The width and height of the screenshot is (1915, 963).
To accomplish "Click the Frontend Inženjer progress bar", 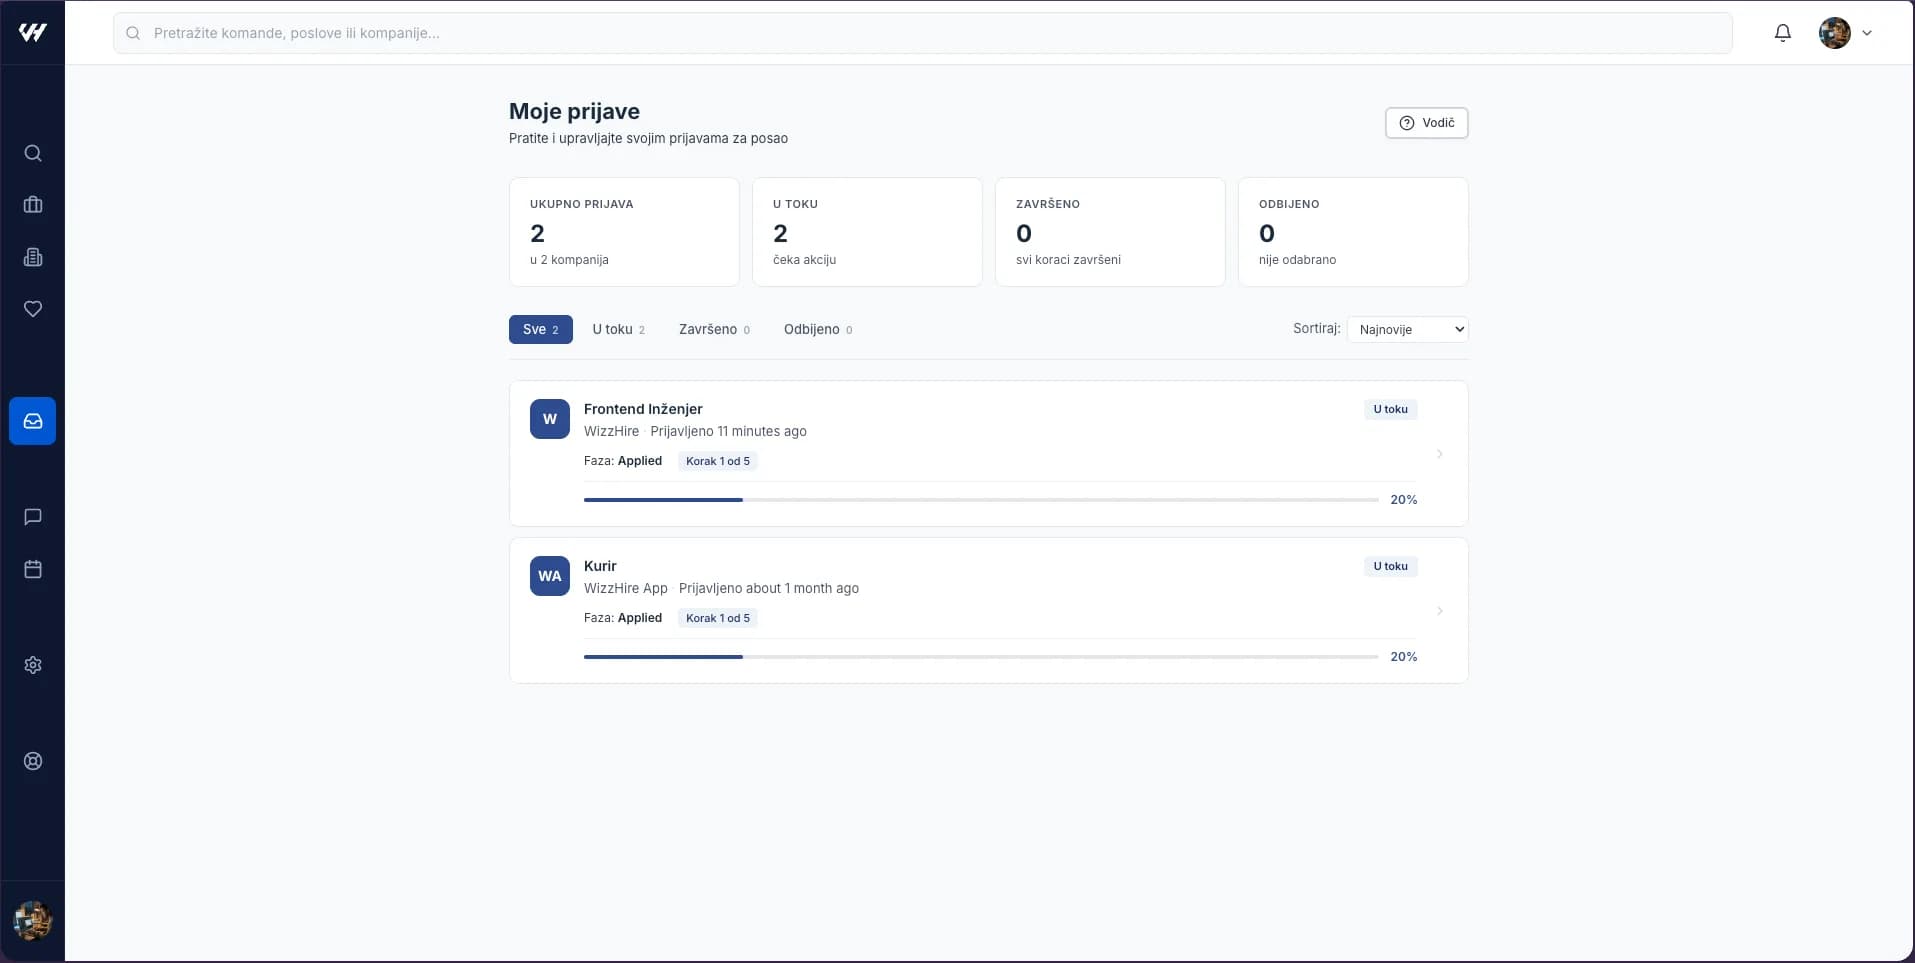I will (981, 500).
